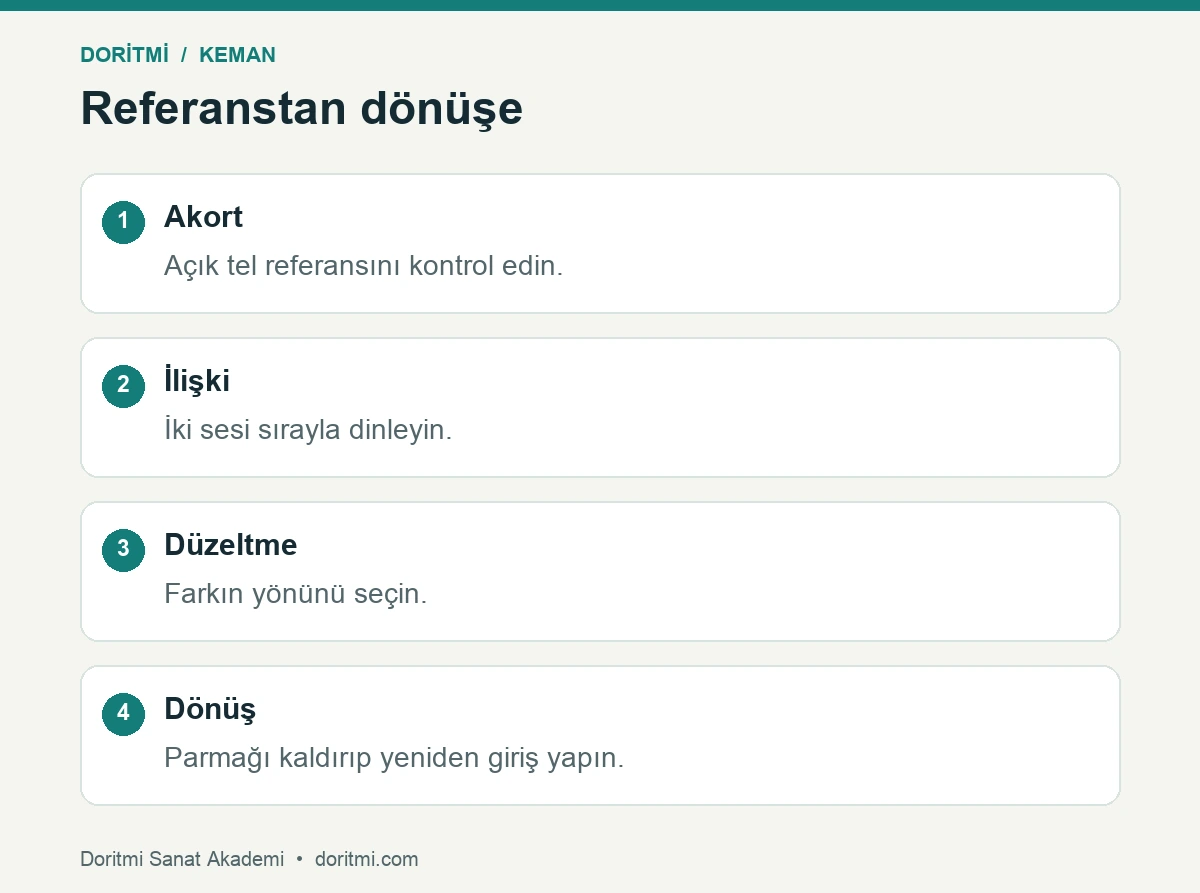The width and height of the screenshot is (1200, 893).
Task: Select the step 1 number badge
Action: click(x=123, y=221)
